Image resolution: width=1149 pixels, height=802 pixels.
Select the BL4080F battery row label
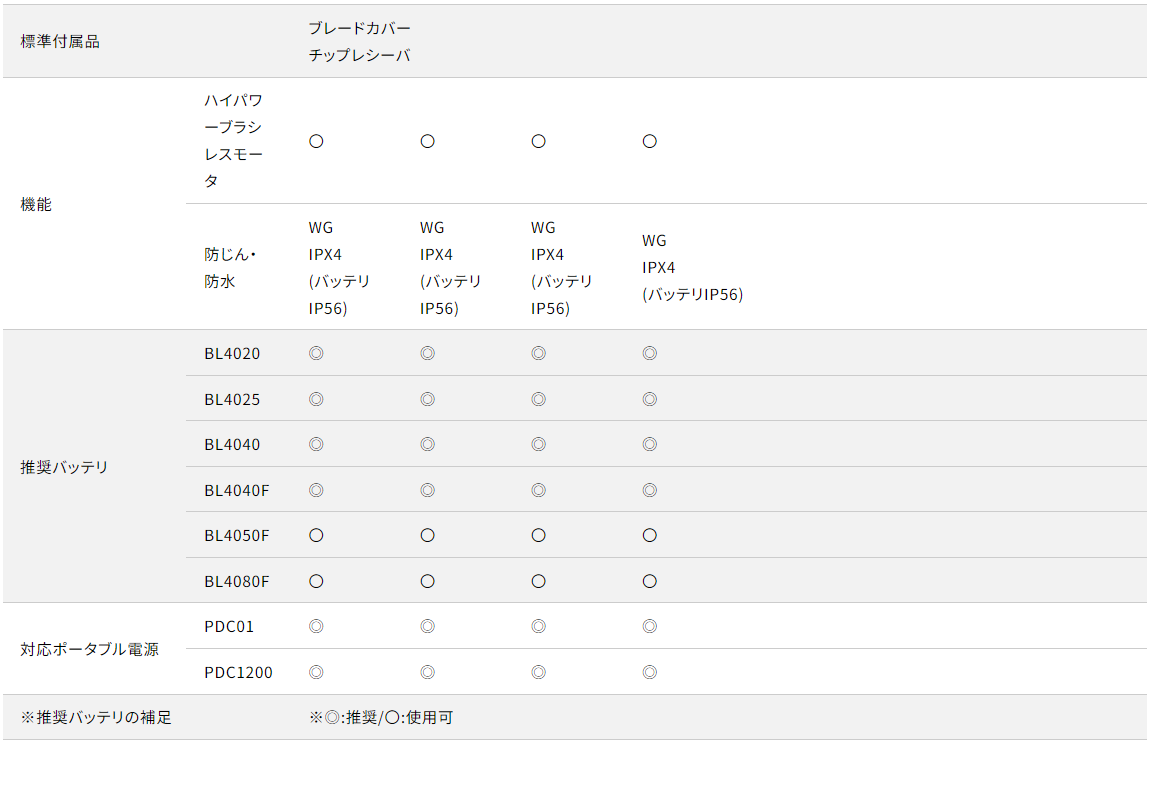(237, 582)
